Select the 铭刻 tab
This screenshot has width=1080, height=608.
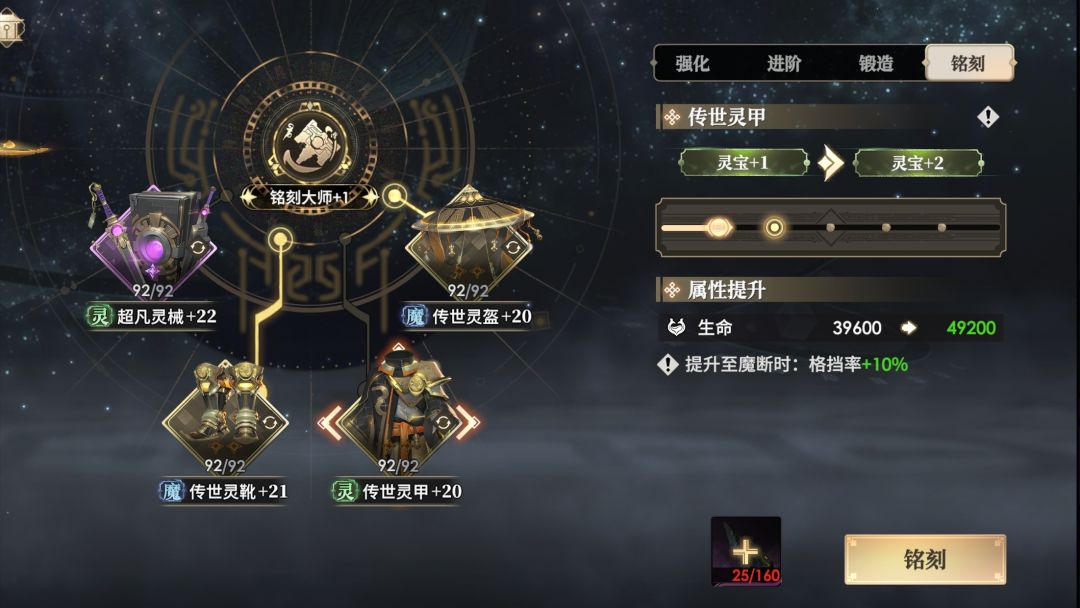[x=968, y=63]
